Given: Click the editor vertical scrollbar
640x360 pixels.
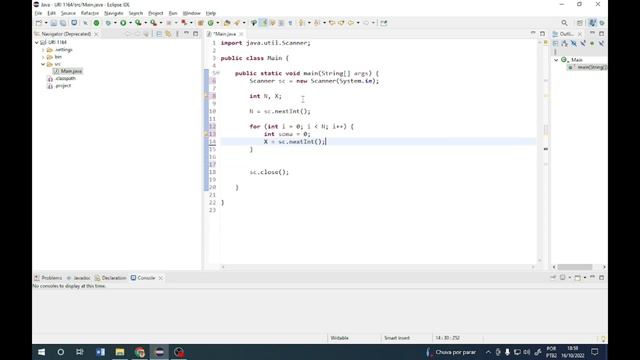Looking at the screenshot, I should 540,150.
